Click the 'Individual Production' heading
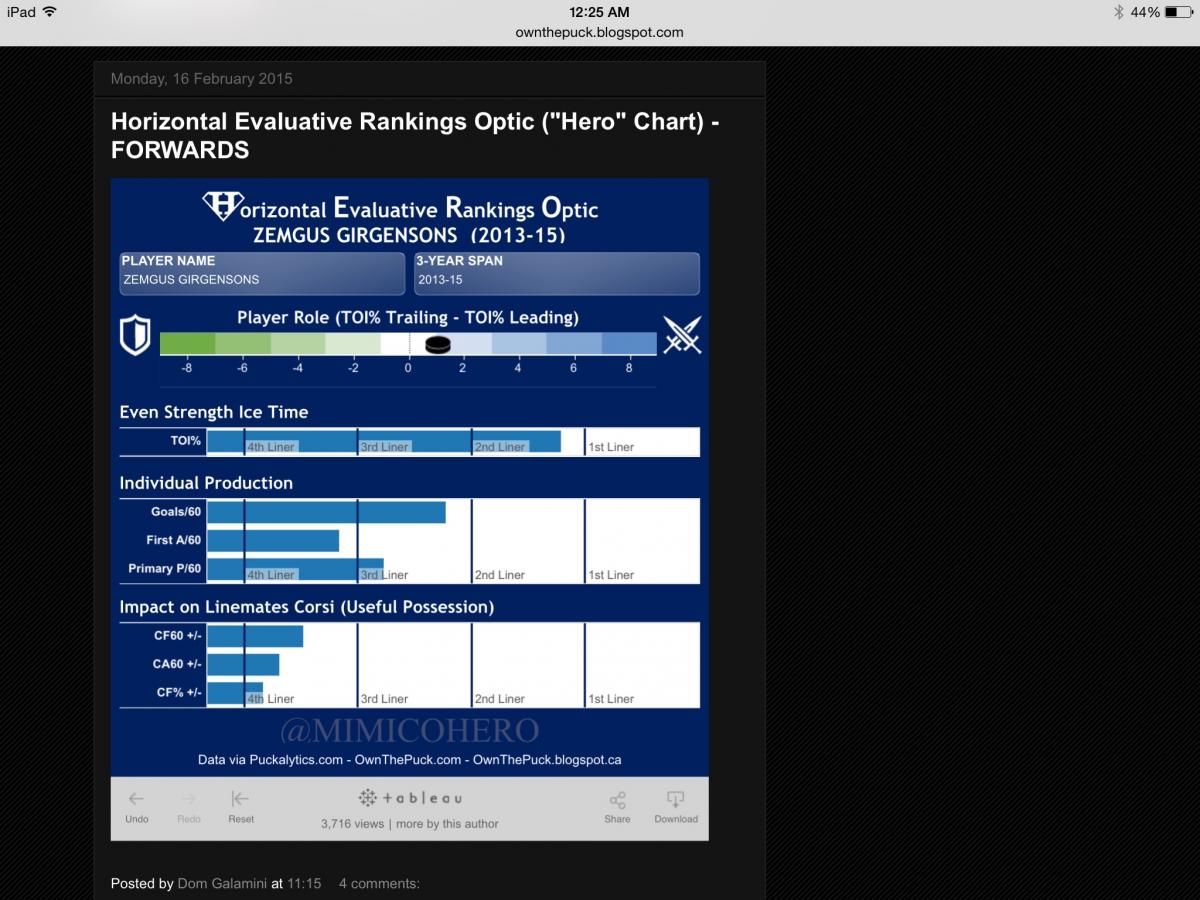Screen dimensions: 1200x900 pos(206,483)
